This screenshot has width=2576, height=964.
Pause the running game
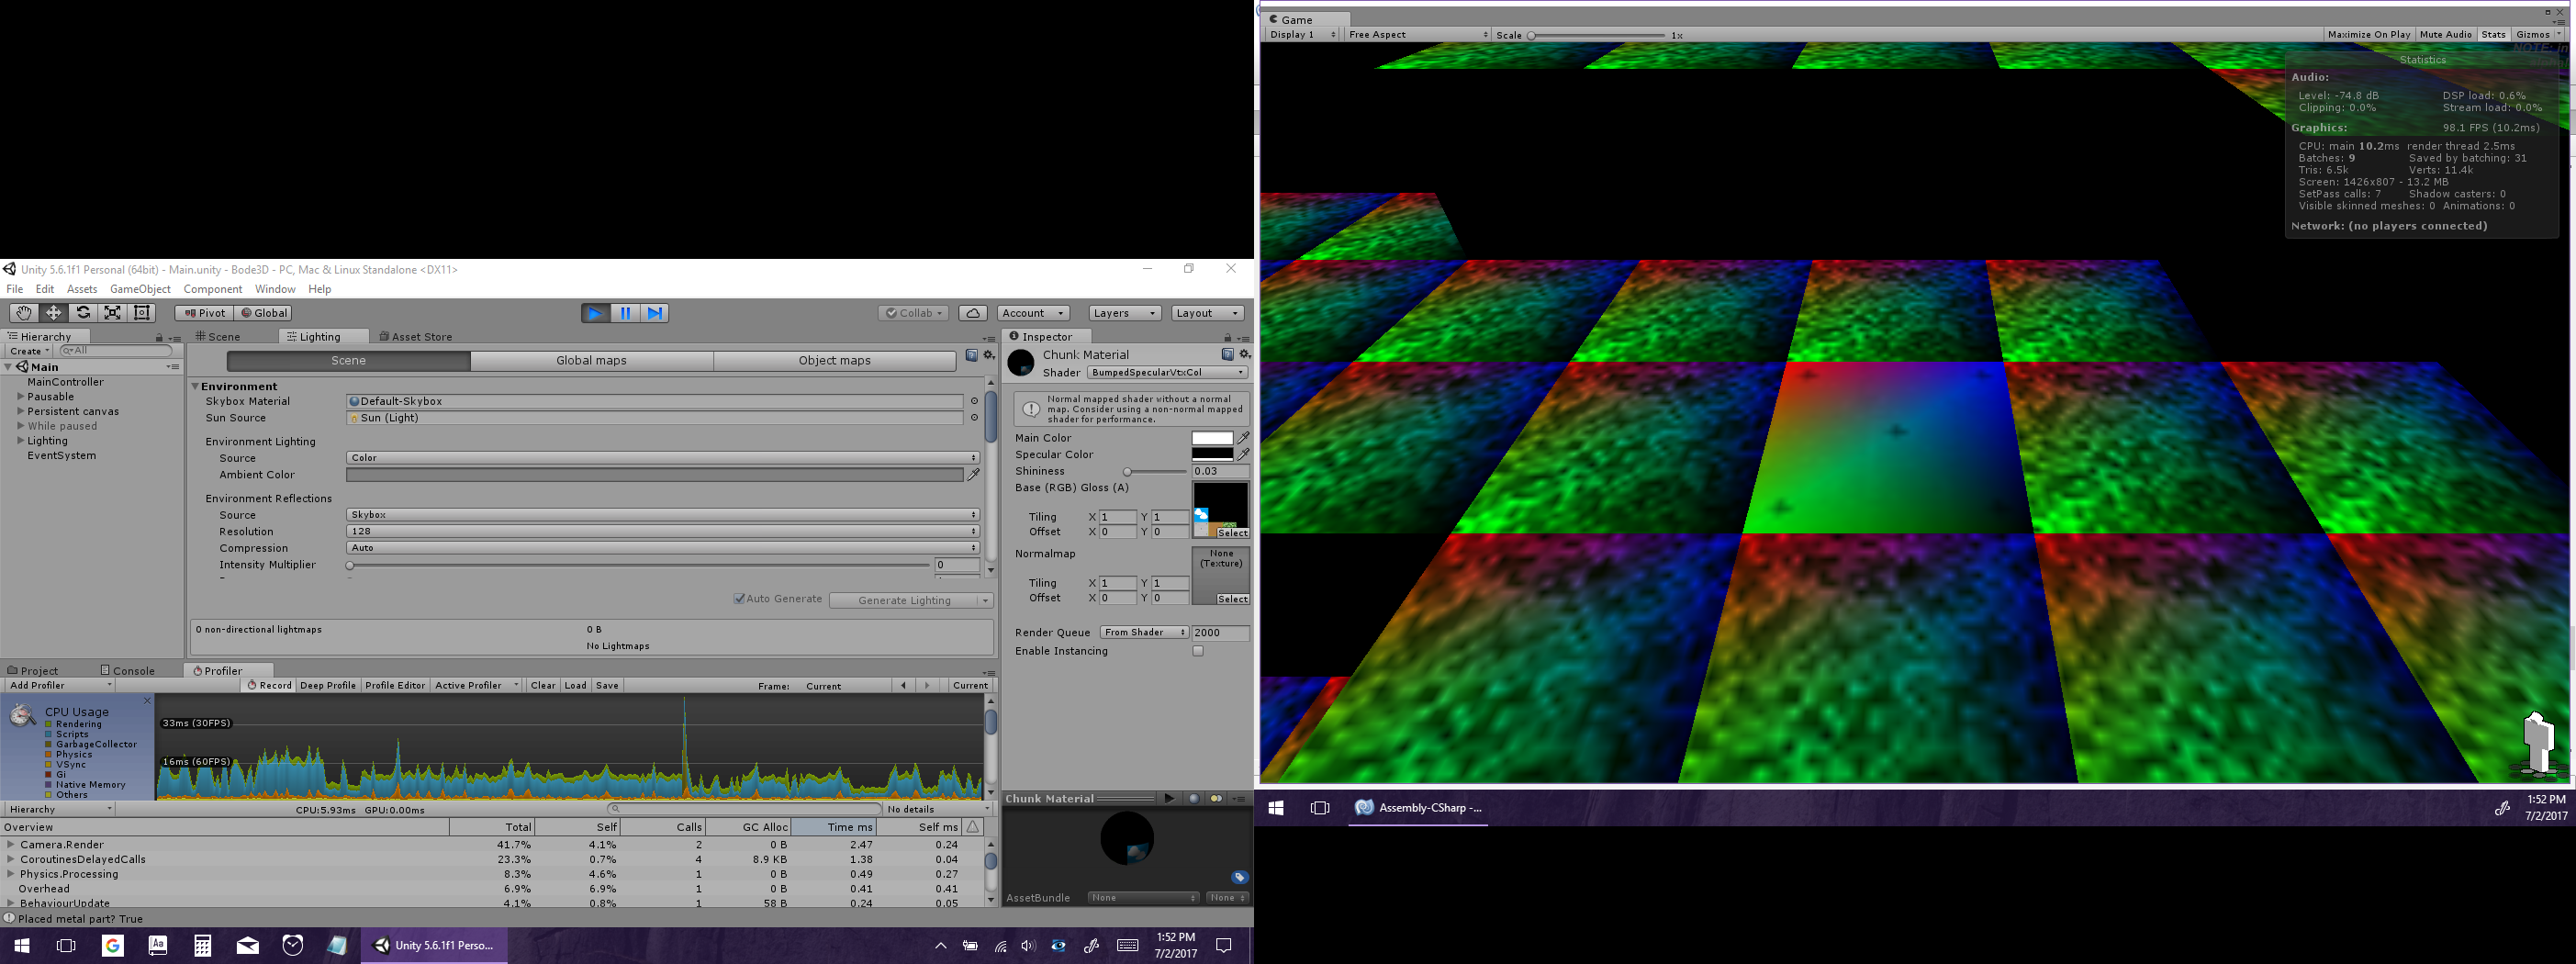point(625,313)
